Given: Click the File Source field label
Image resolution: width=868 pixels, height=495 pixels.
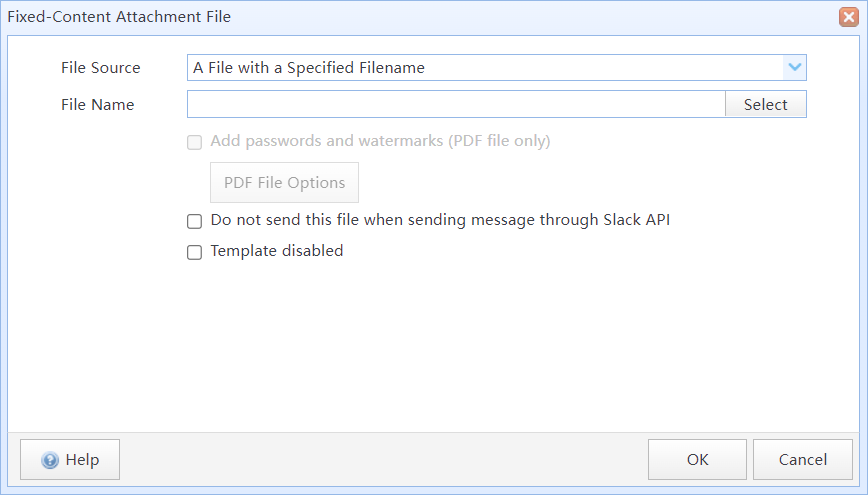Looking at the screenshot, I should click(101, 68).
